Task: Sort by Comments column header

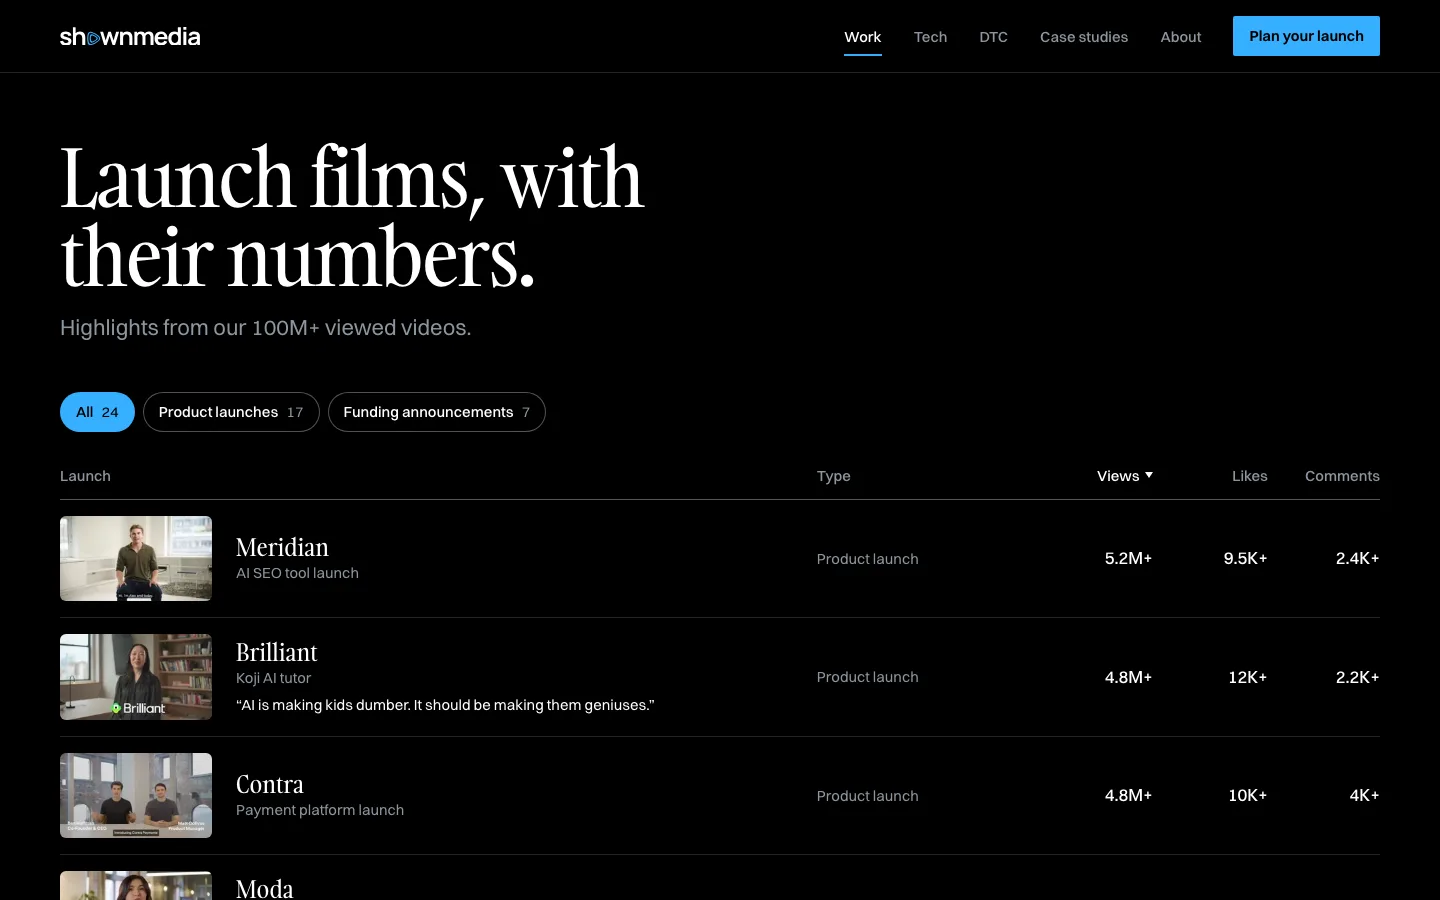Action: pos(1342,476)
